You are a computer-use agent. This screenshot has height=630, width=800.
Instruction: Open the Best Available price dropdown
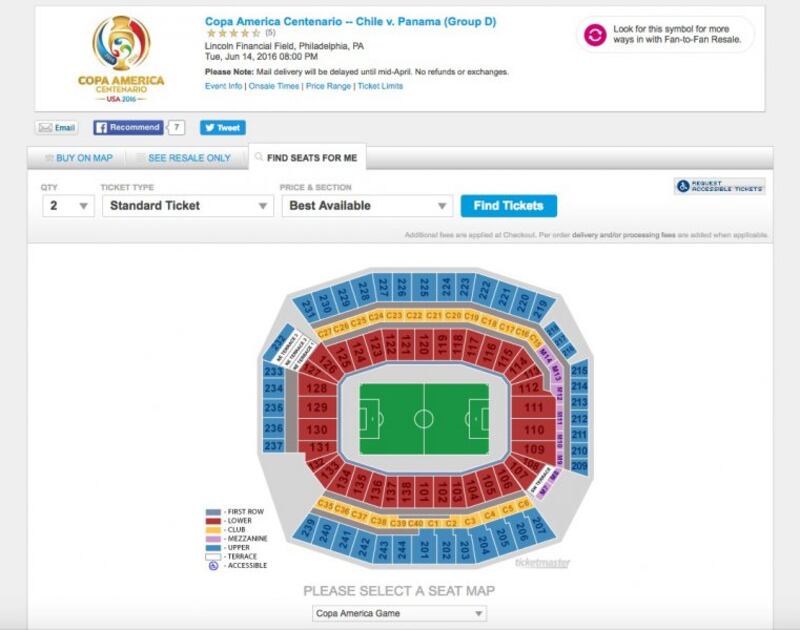pyautogui.click(x=367, y=206)
